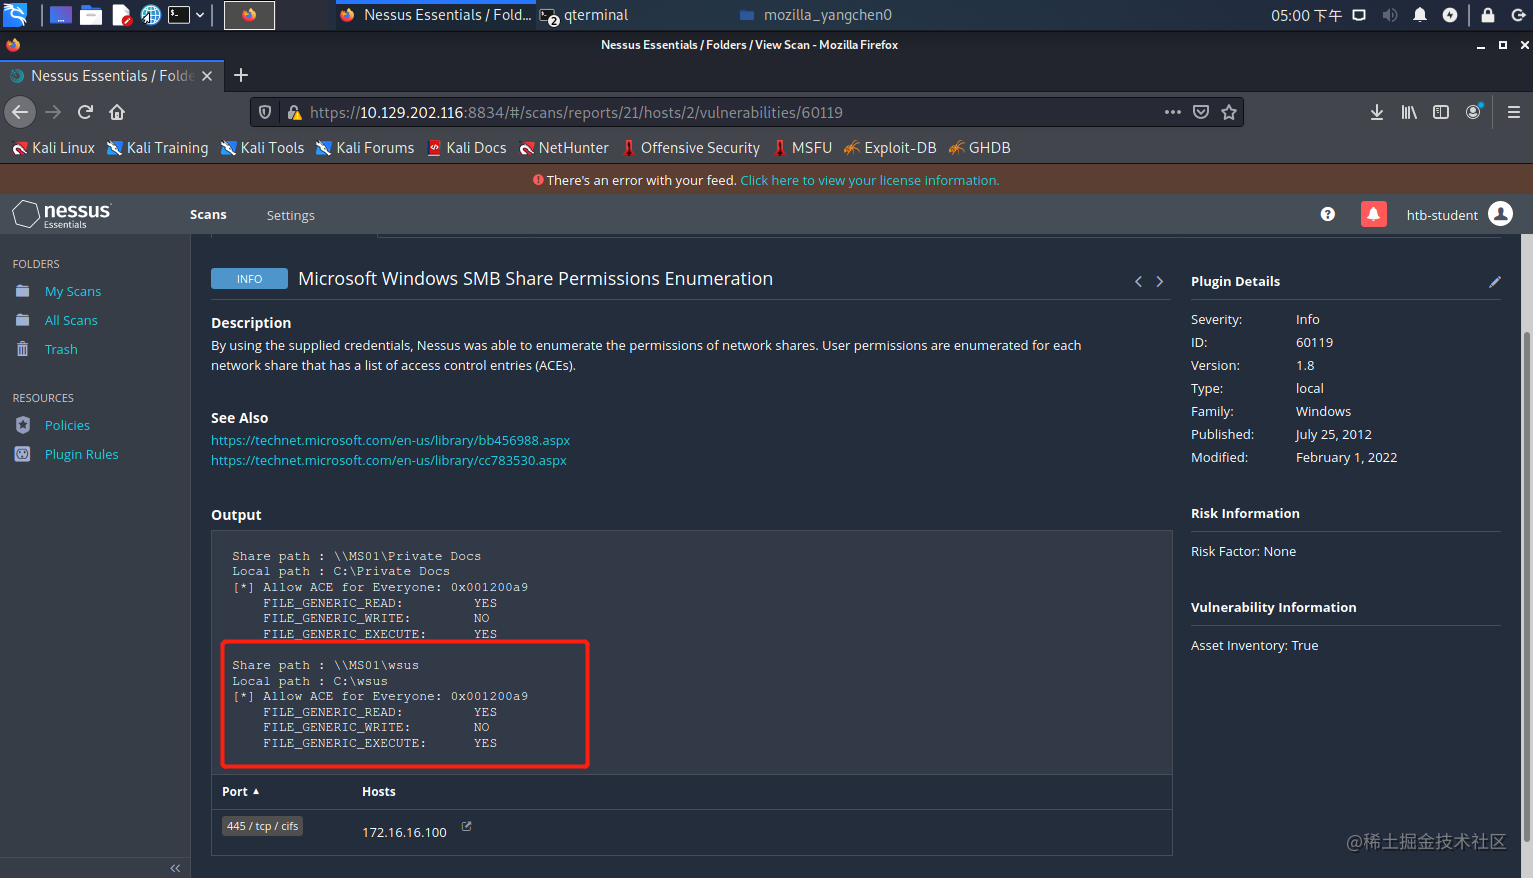
Task: Open the Kali applications menu icon
Action: tap(15, 15)
